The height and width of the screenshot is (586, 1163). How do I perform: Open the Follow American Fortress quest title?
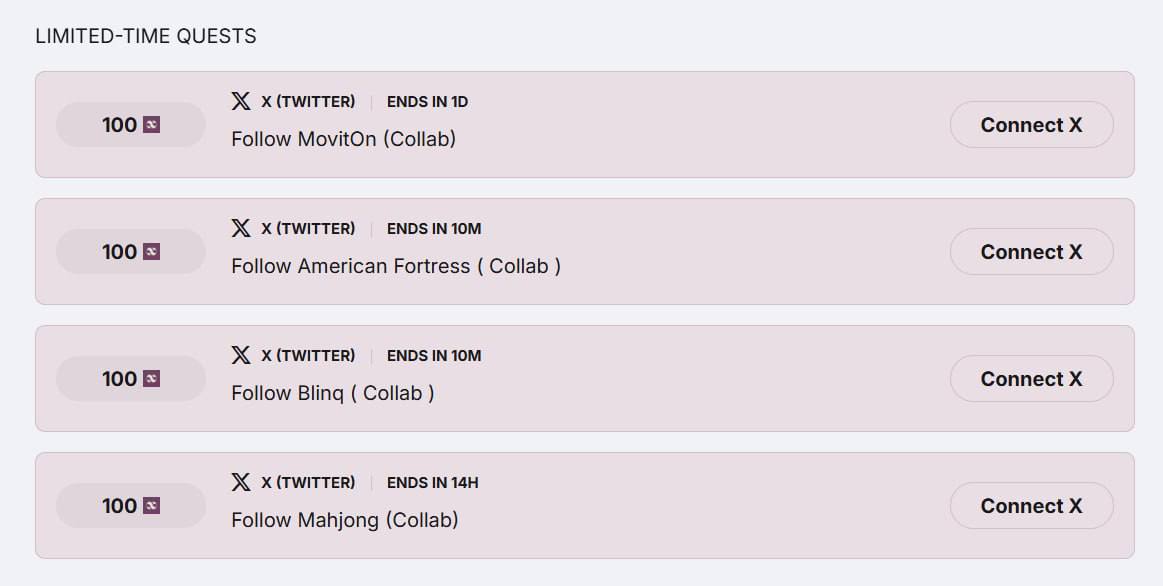tap(395, 266)
